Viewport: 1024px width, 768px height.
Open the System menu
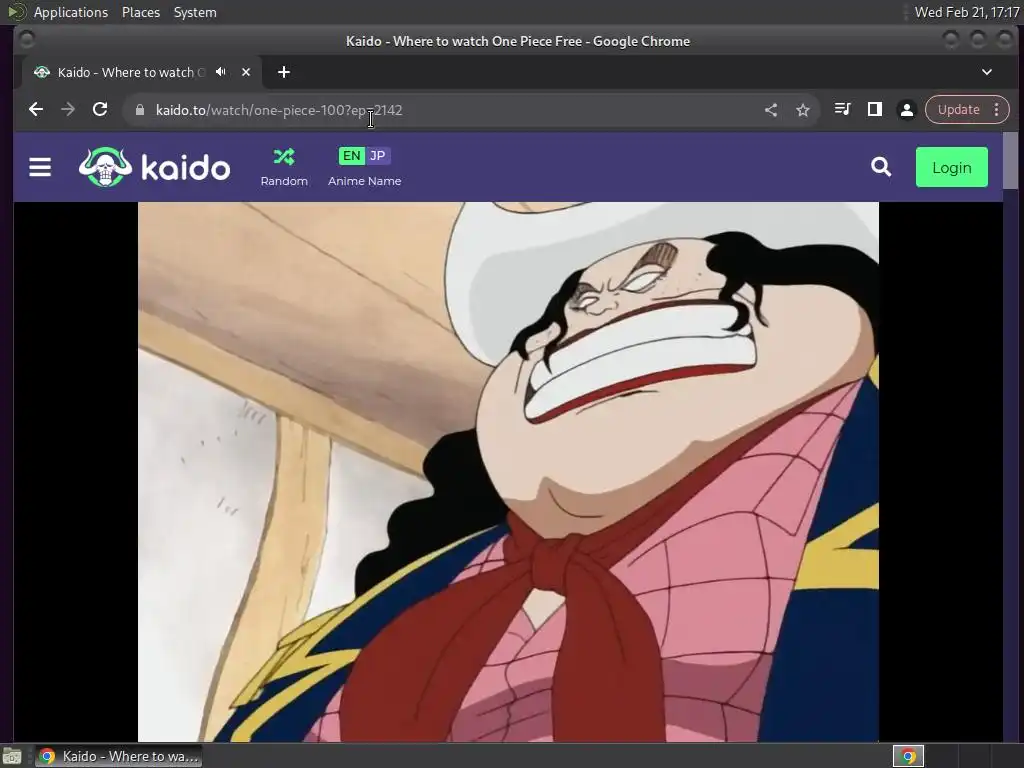(x=195, y=12)
